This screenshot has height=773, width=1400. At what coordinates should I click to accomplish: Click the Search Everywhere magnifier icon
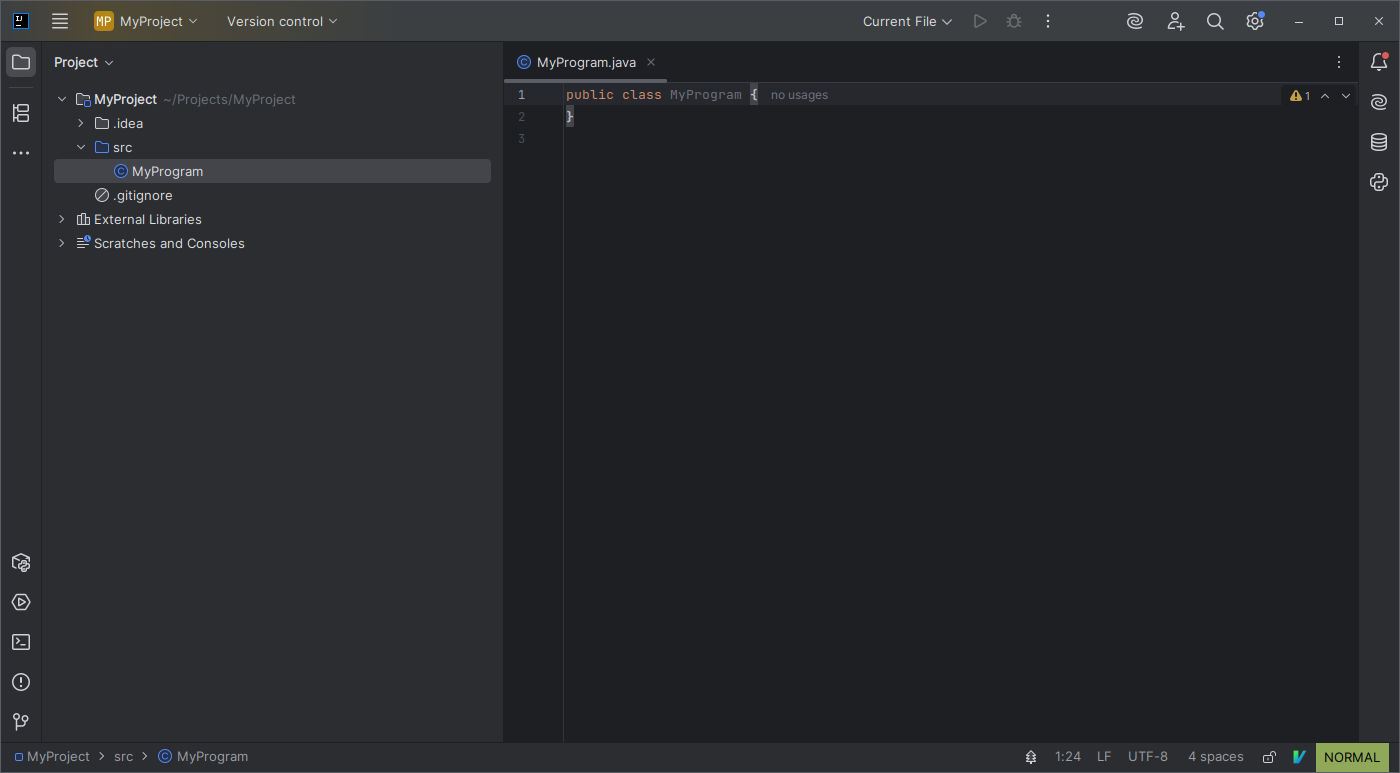click(x=1215, y=21)
